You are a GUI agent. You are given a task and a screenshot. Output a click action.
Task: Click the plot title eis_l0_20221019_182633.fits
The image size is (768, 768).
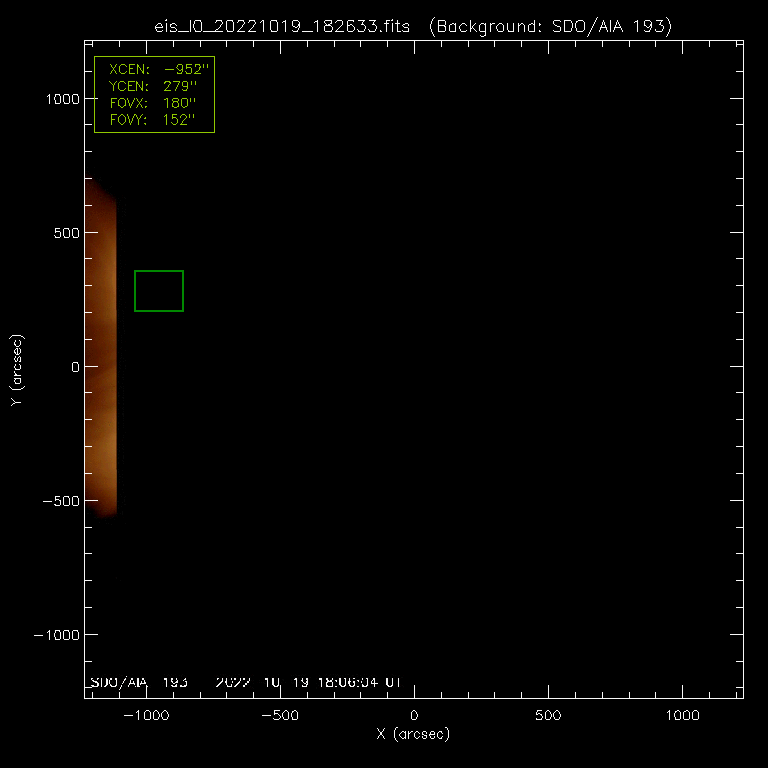282,26
